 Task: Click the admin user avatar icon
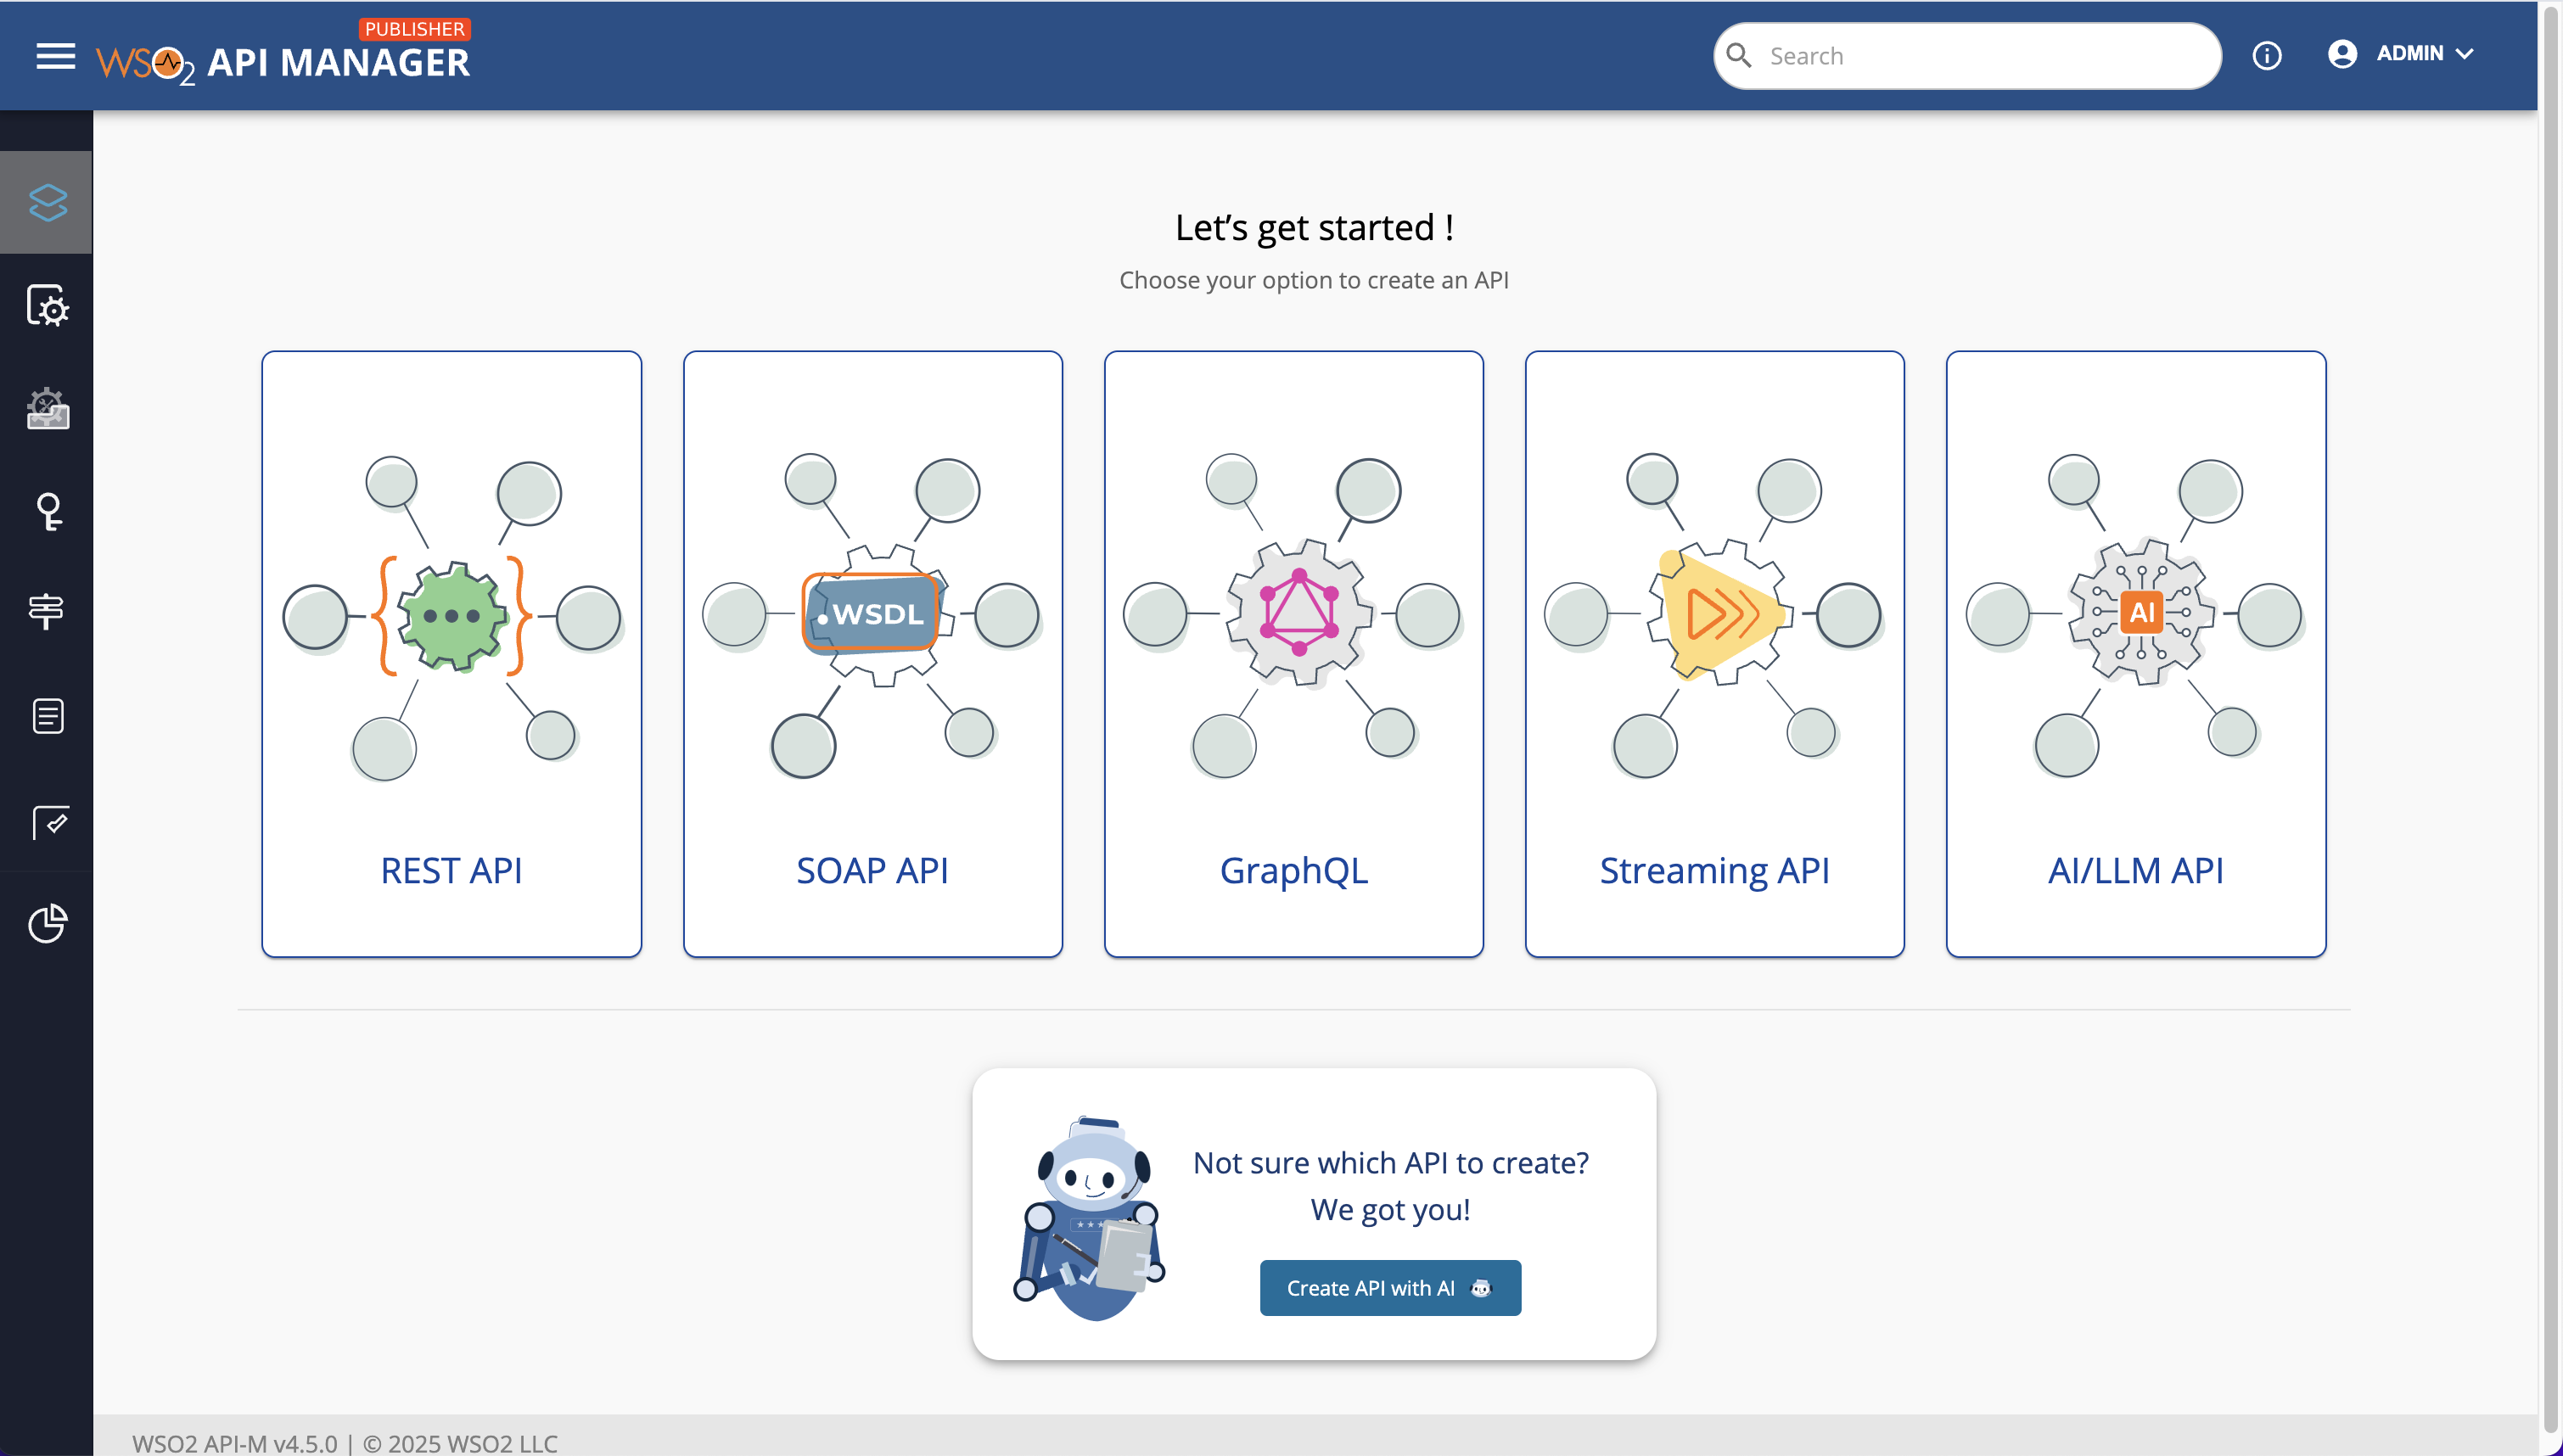[2342, 54]
